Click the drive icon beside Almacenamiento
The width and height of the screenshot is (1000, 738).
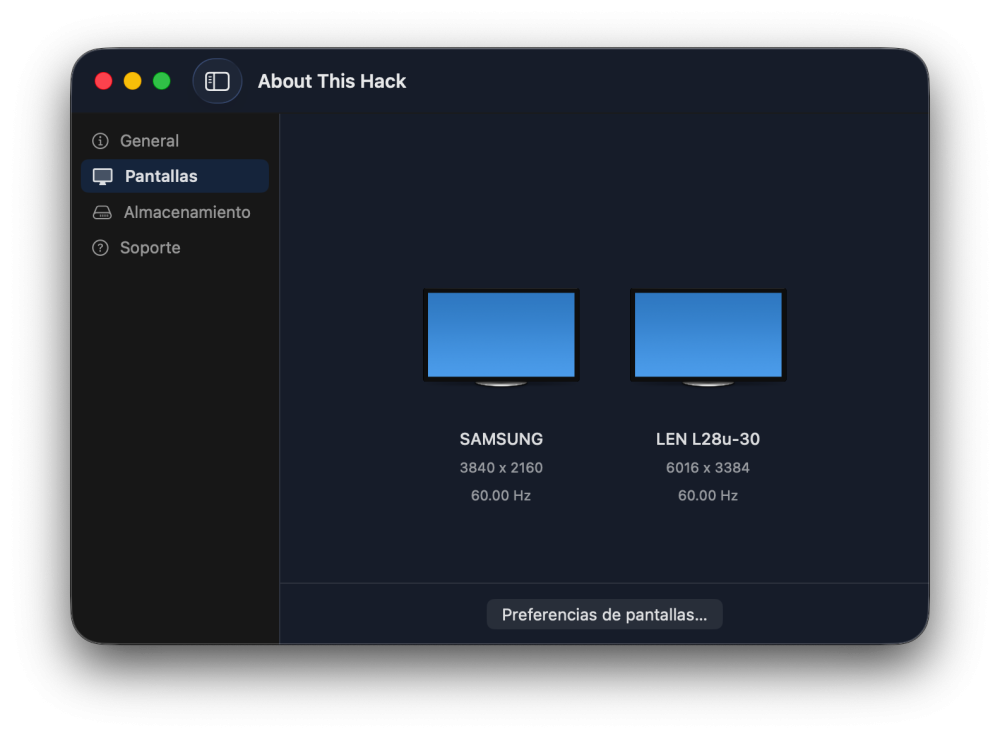point(102,212)
